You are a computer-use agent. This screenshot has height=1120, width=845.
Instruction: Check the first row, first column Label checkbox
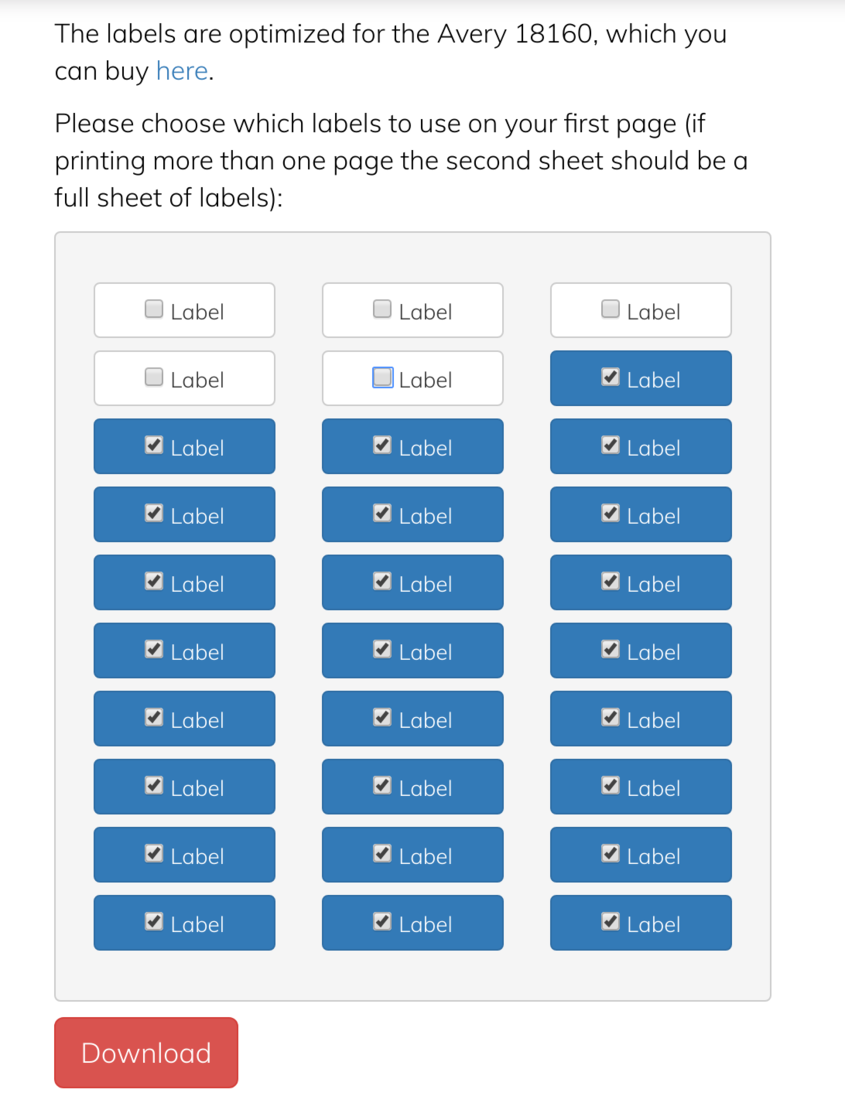coord(154,309)
